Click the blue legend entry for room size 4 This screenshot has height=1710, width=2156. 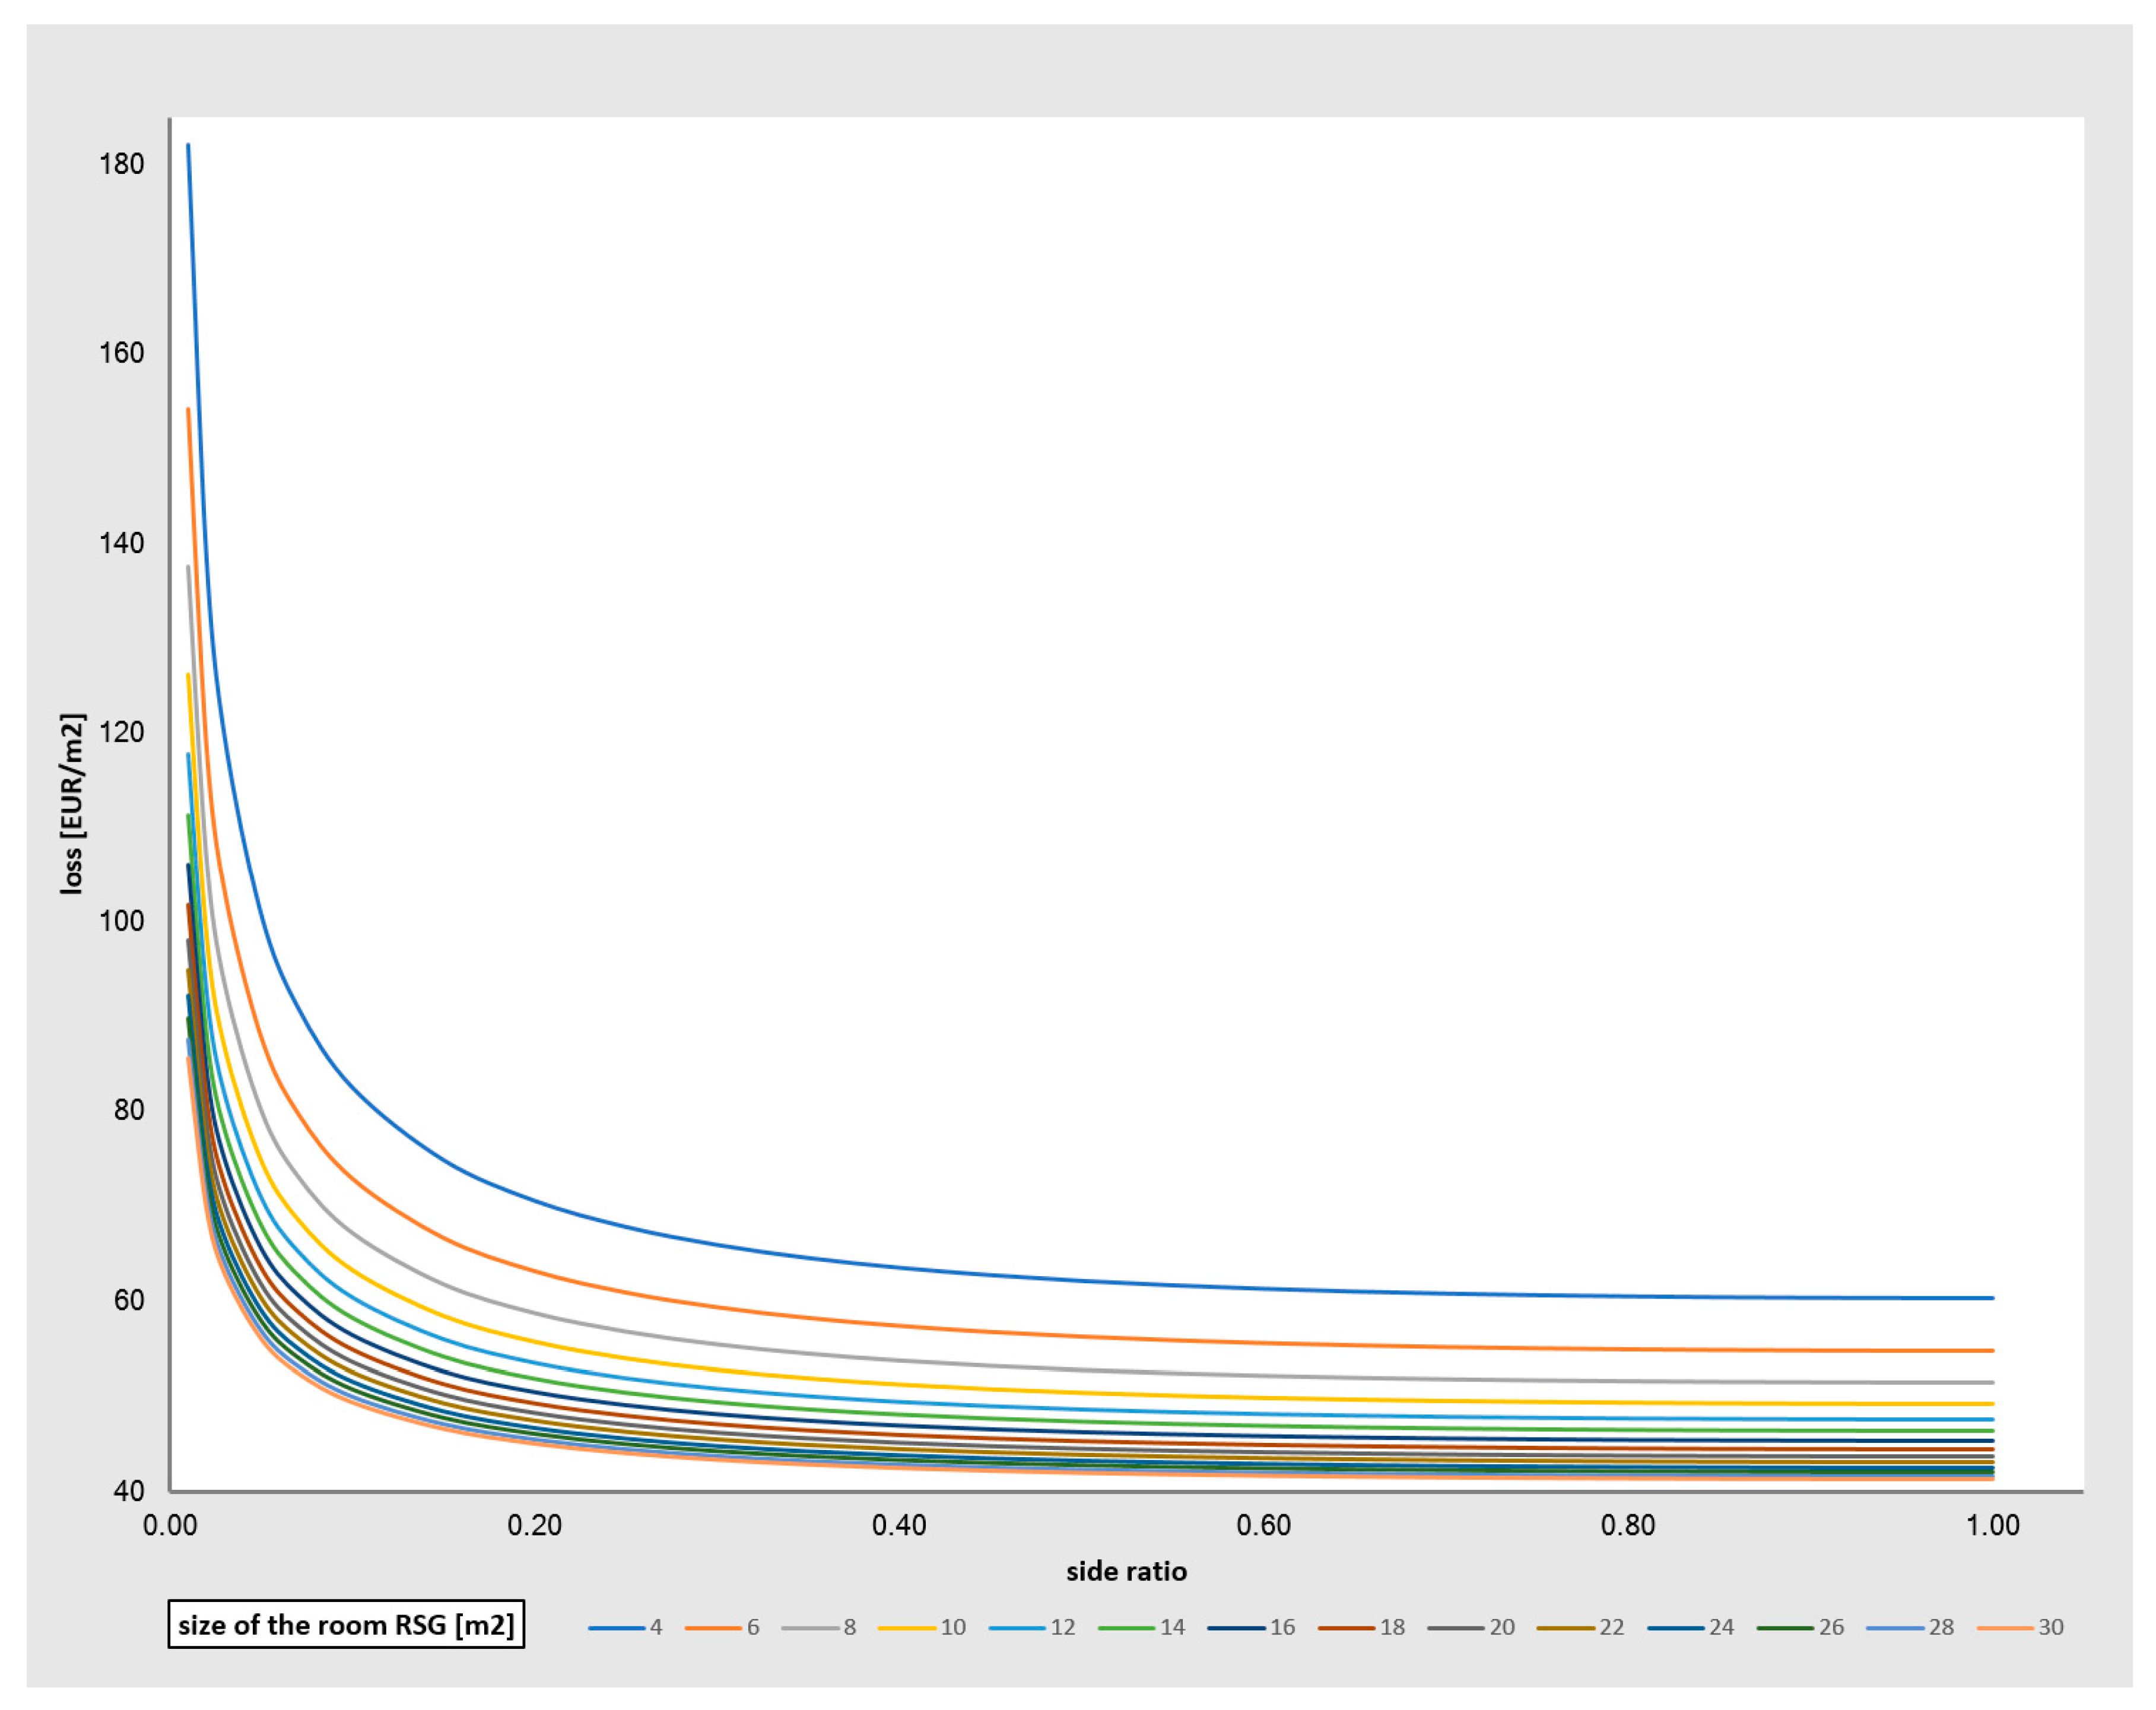(626, 1627)
